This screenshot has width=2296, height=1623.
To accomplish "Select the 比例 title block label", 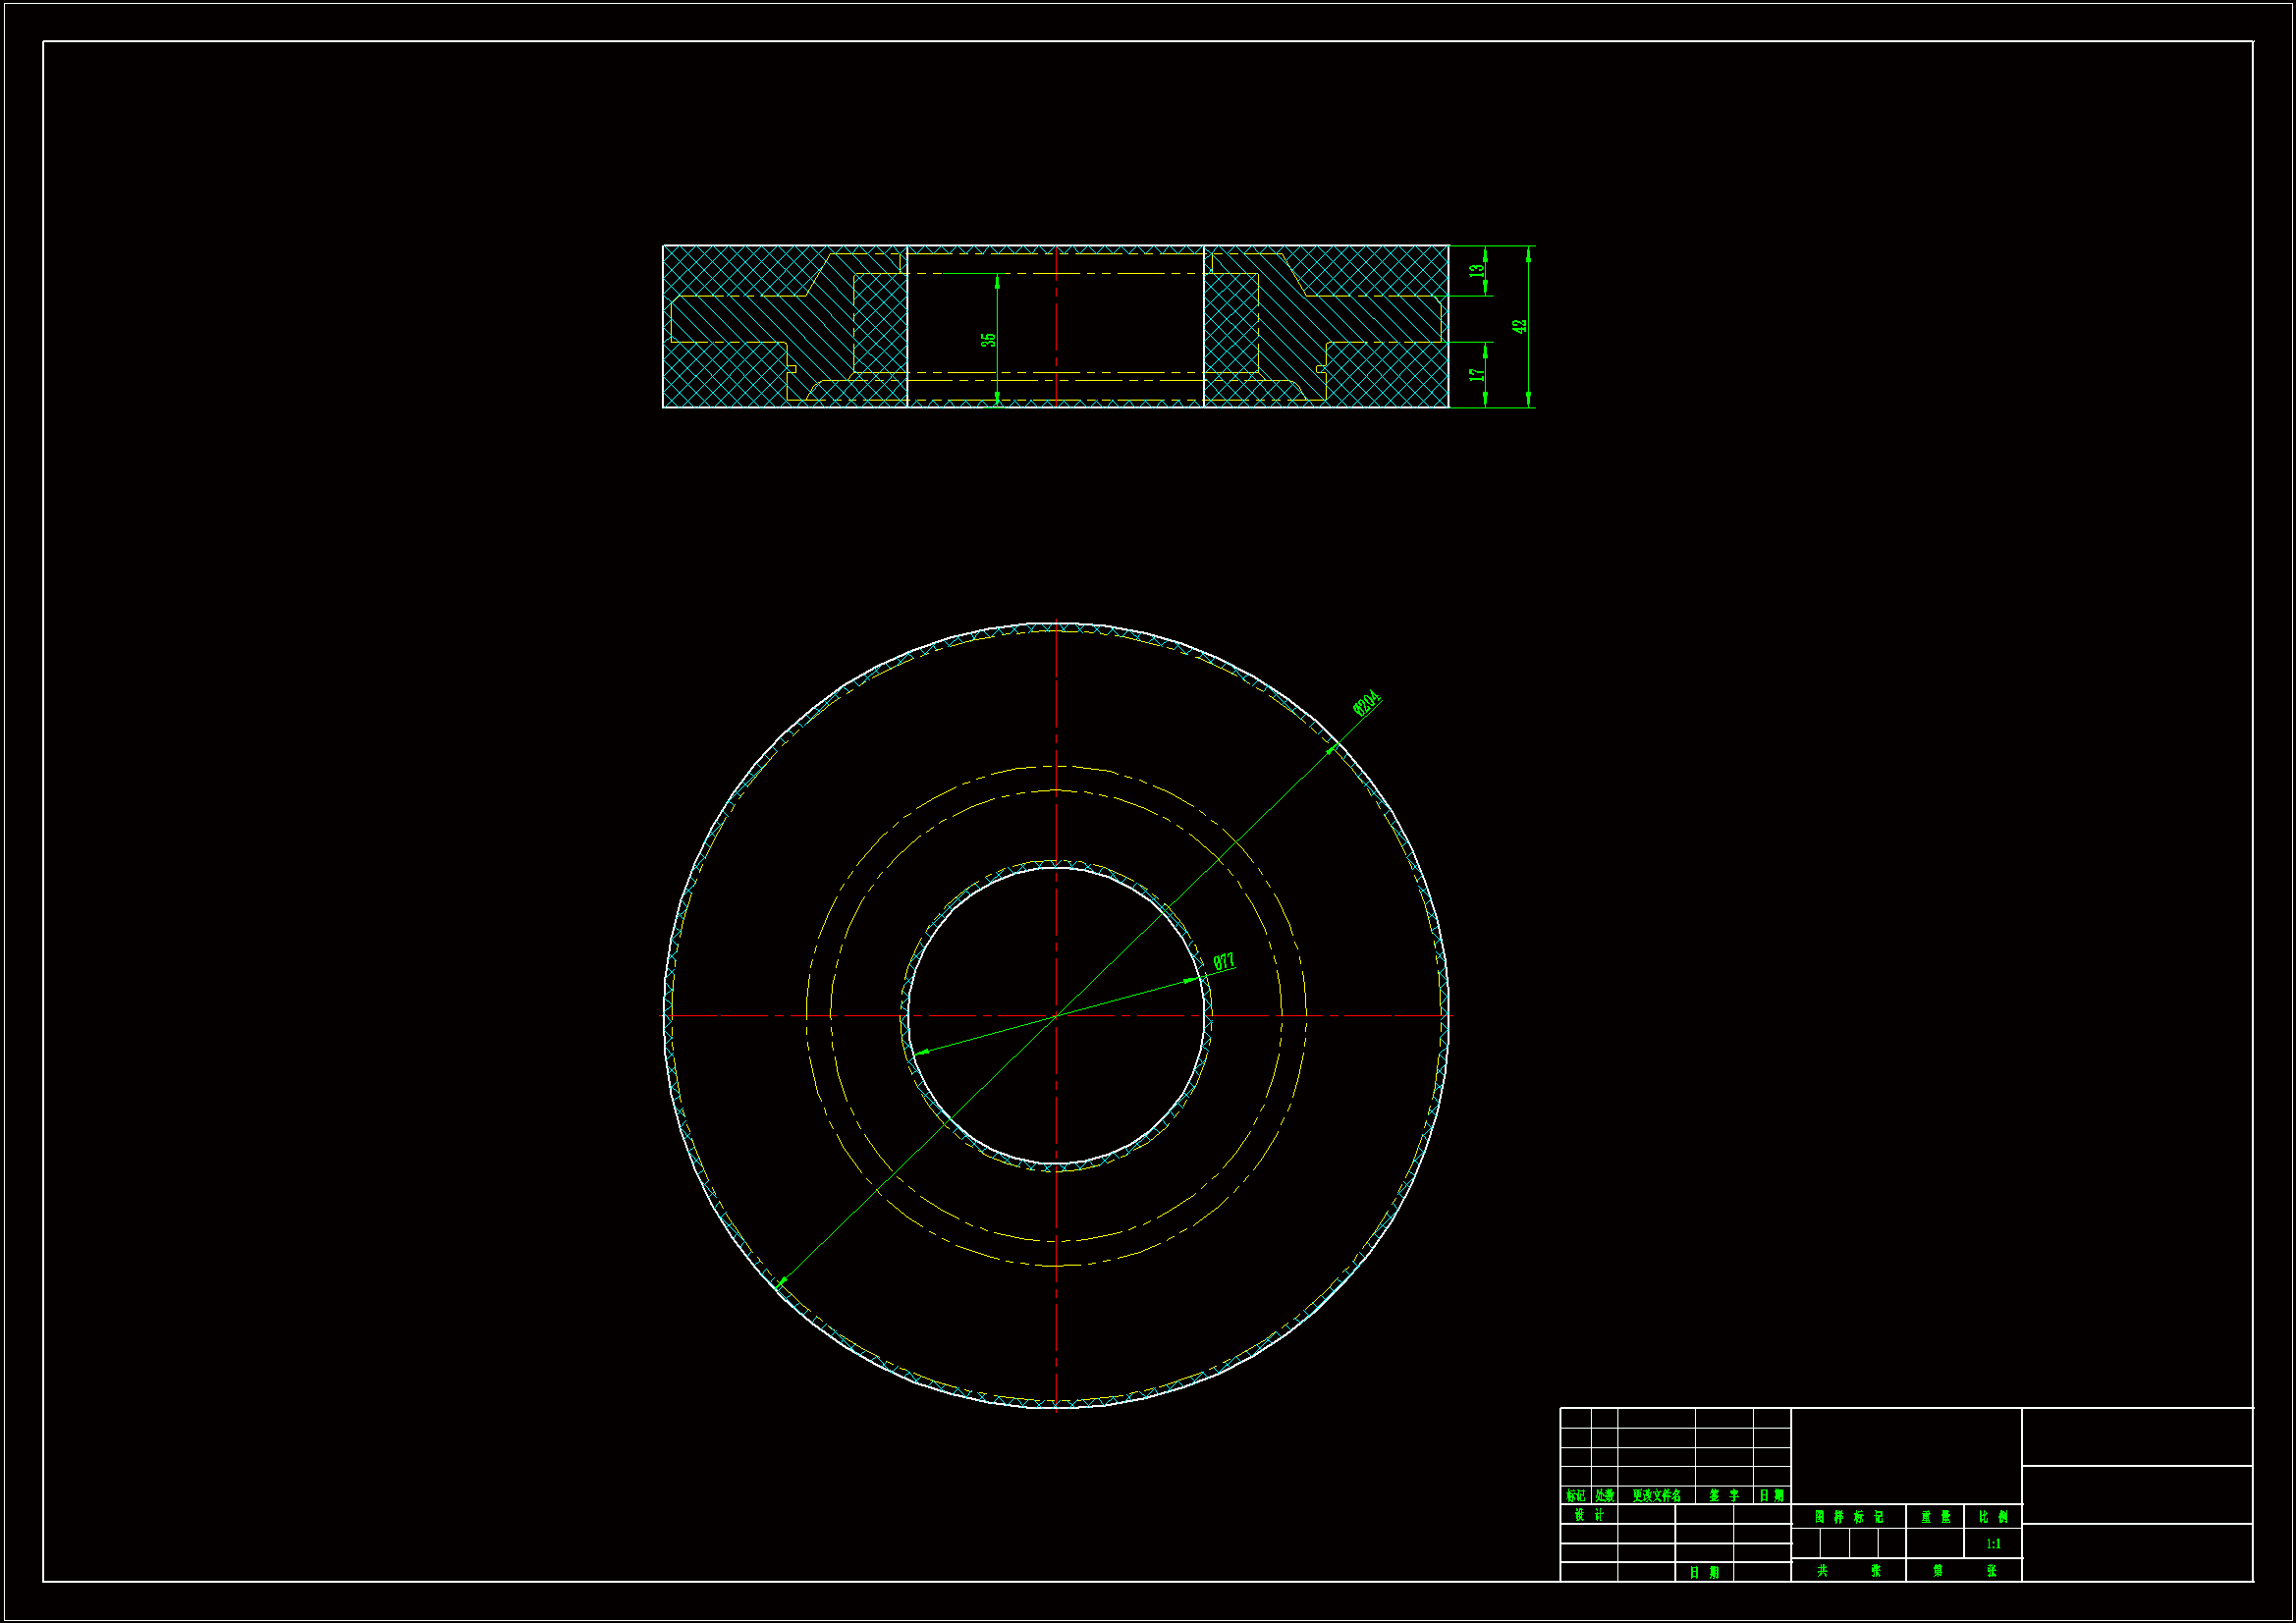I will click(1993, 1517).
